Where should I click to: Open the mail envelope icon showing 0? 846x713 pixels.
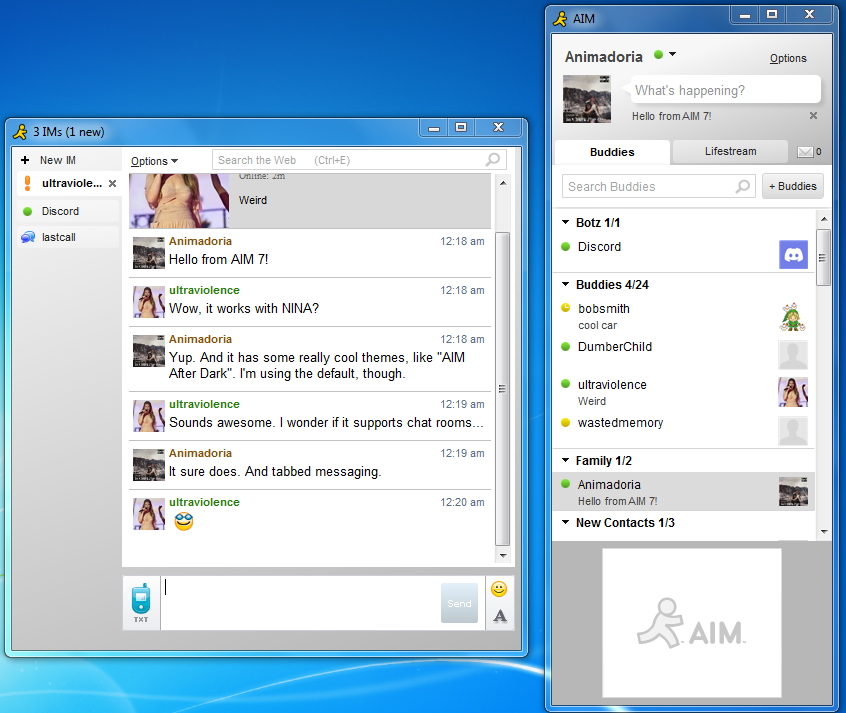(x=805, y=152)
